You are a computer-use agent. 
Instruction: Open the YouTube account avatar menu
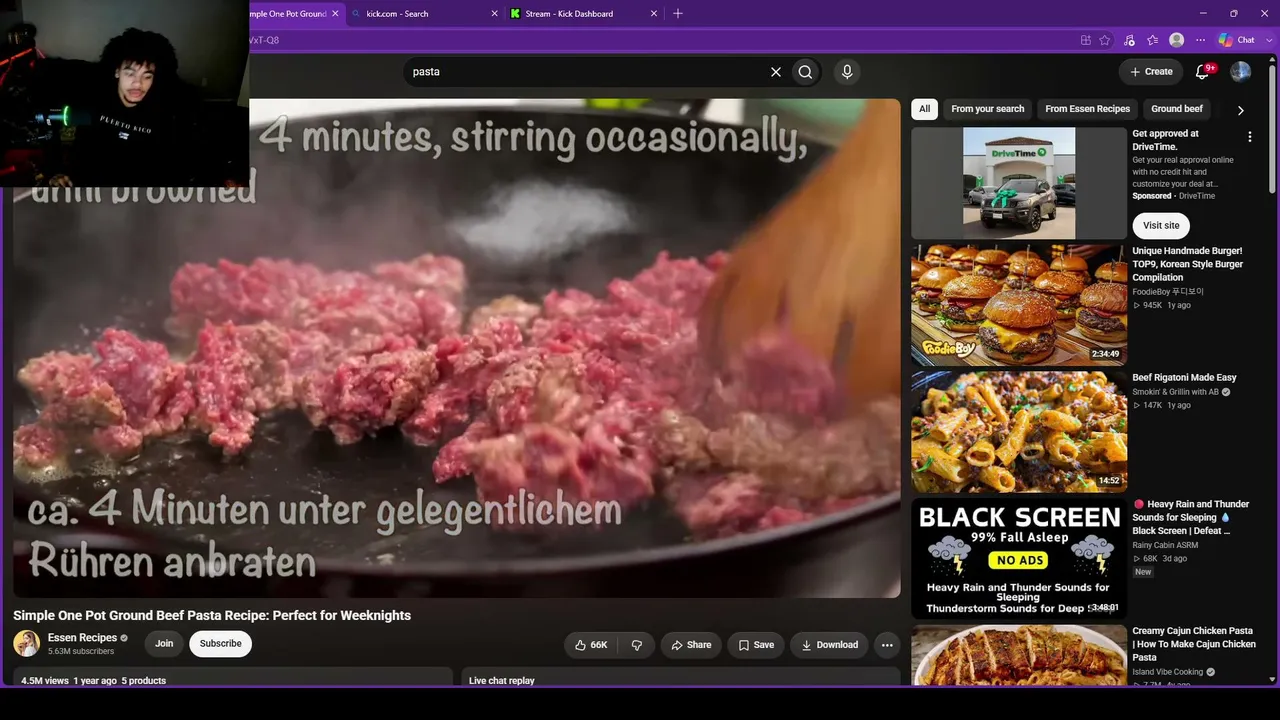(1240, 72)
